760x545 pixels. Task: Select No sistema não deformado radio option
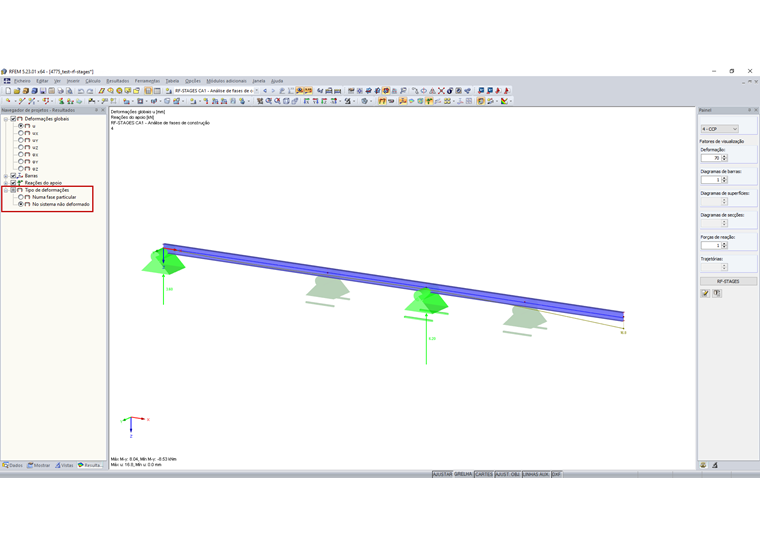coord(21,204)
